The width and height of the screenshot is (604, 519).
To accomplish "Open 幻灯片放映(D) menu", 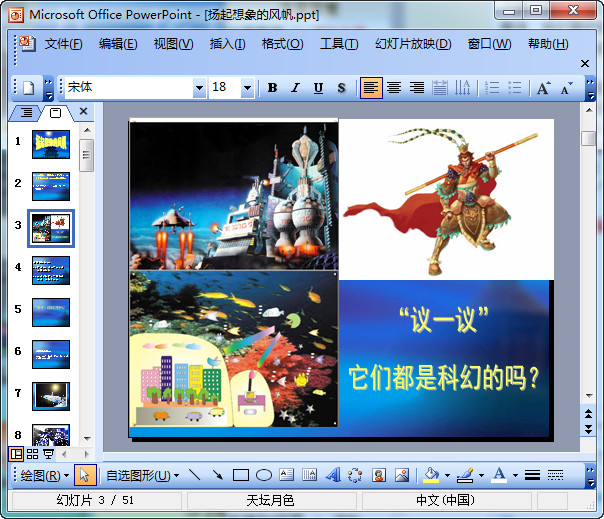I will coord(413,44).
